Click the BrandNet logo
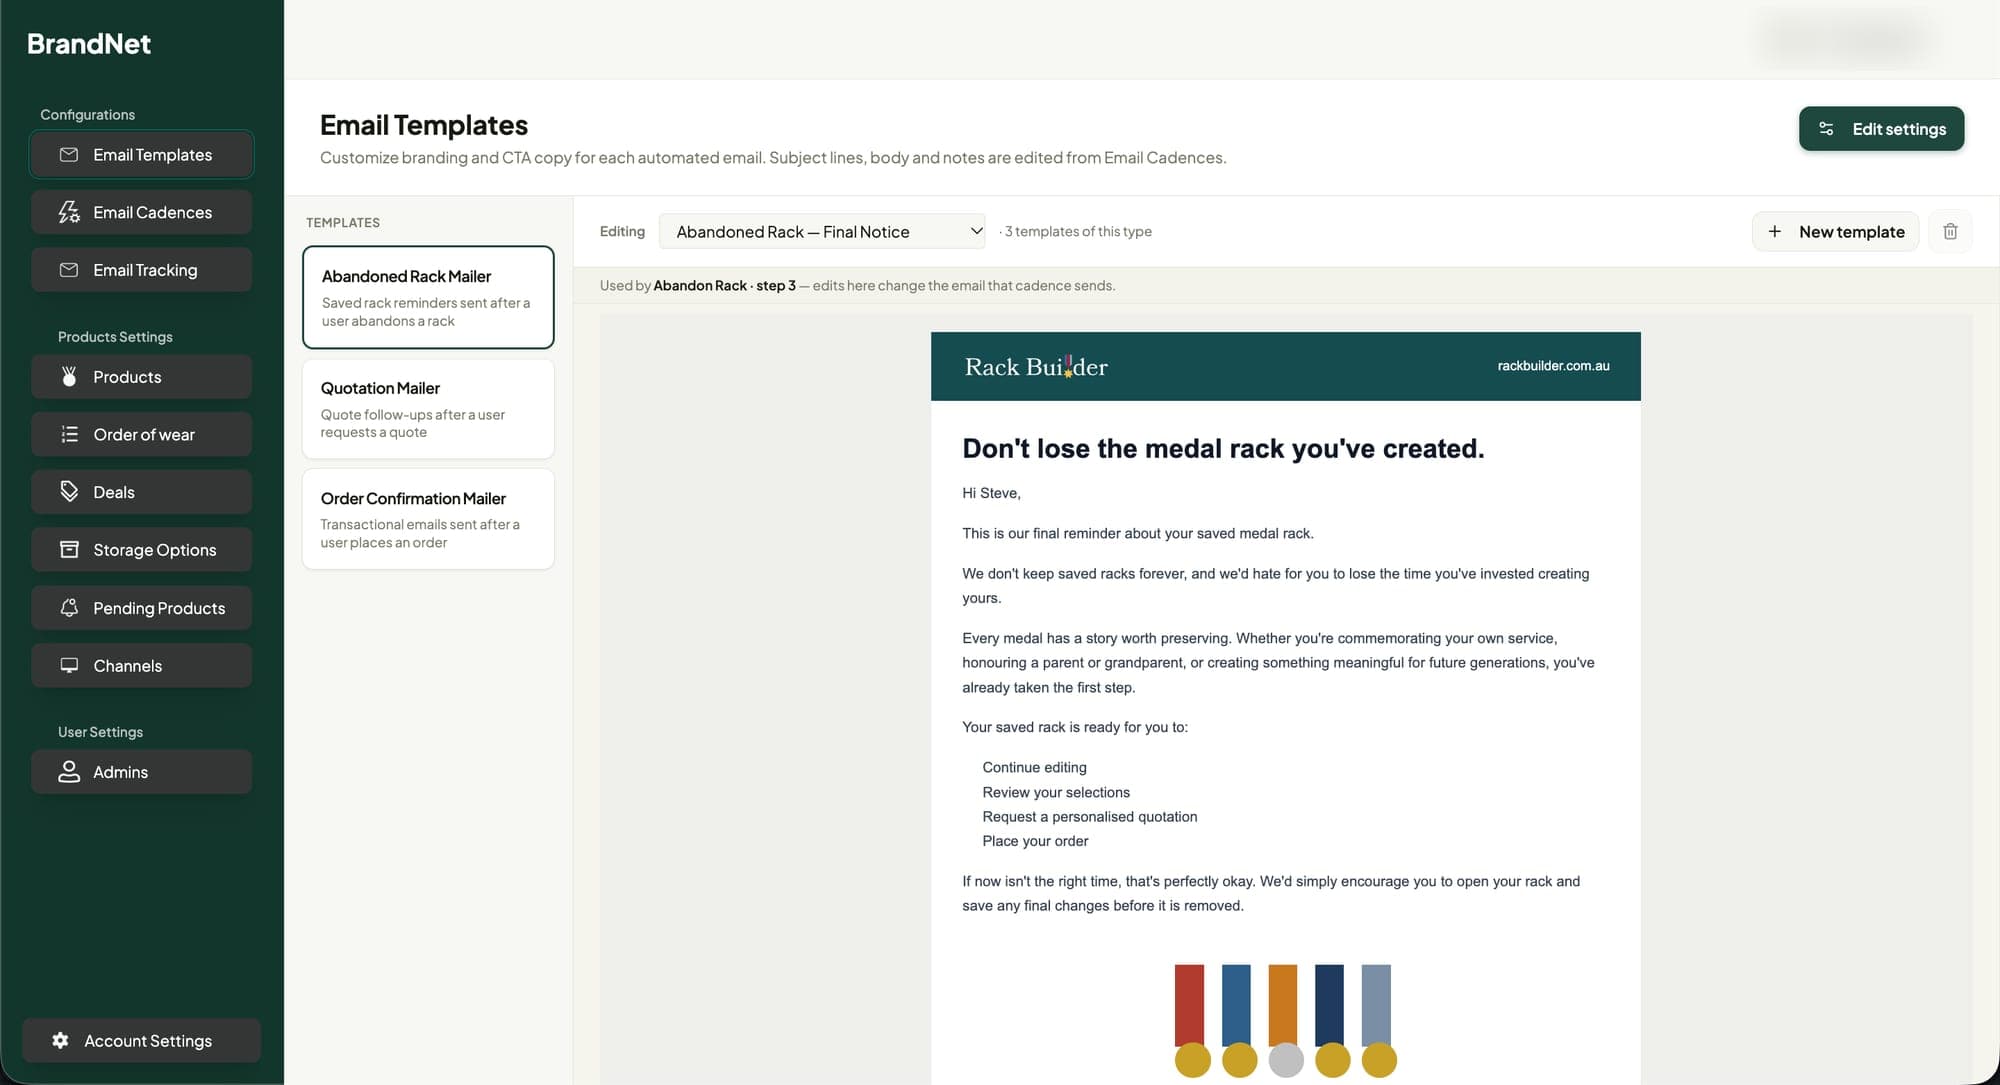This screenshot has height=1085, width=2000. (x=89, y=43)
